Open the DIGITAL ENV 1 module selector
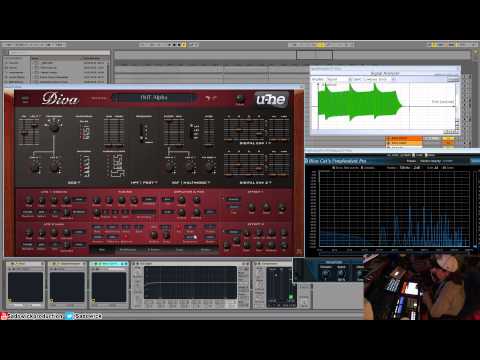 click(256, 143)
